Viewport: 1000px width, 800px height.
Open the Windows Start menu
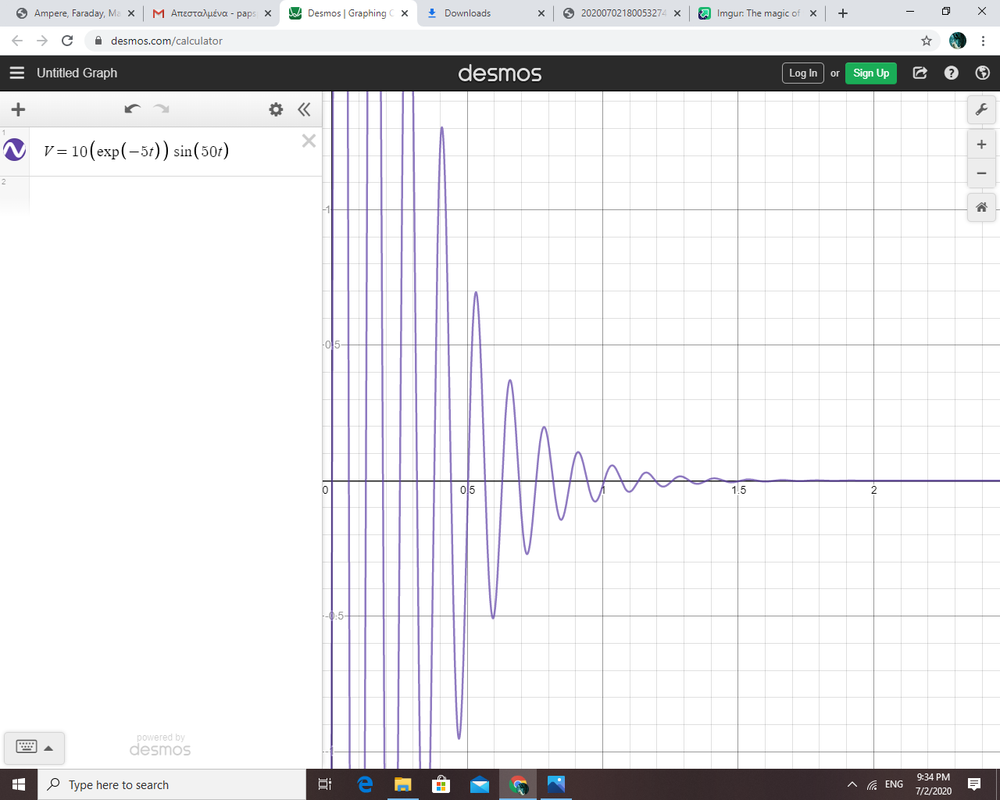[x=18, y=785]
